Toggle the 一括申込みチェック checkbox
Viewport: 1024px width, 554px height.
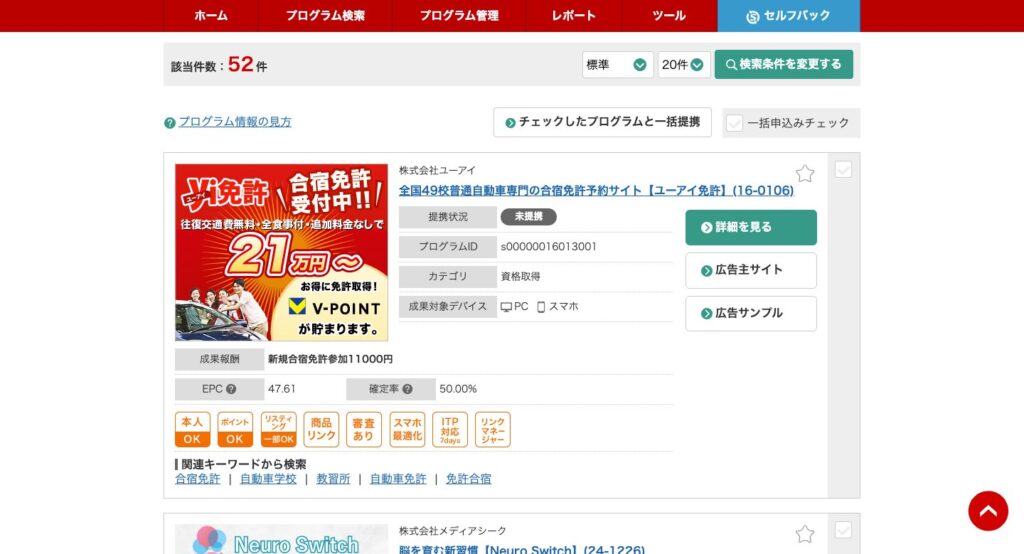[x=735, y=123]
